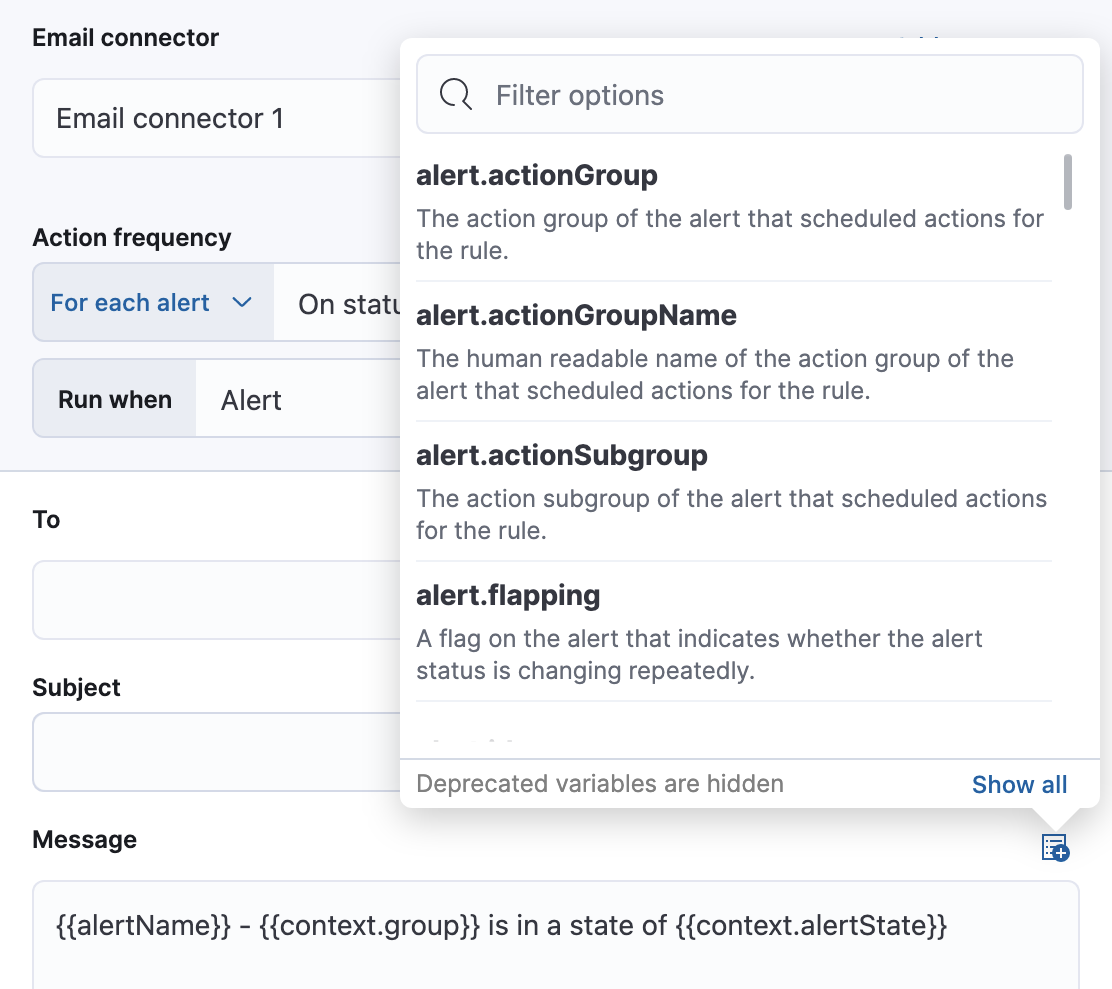Open the Run when Alert dropdown

300,400
